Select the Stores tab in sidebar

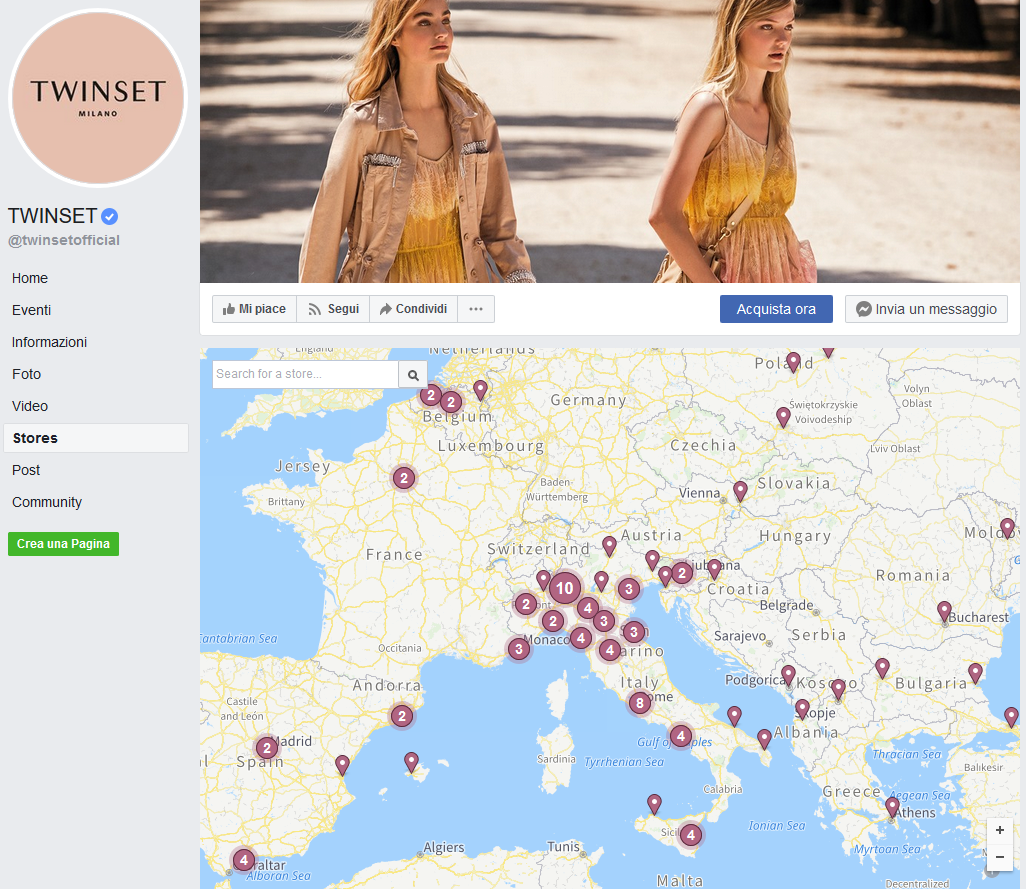click(96, 438)
